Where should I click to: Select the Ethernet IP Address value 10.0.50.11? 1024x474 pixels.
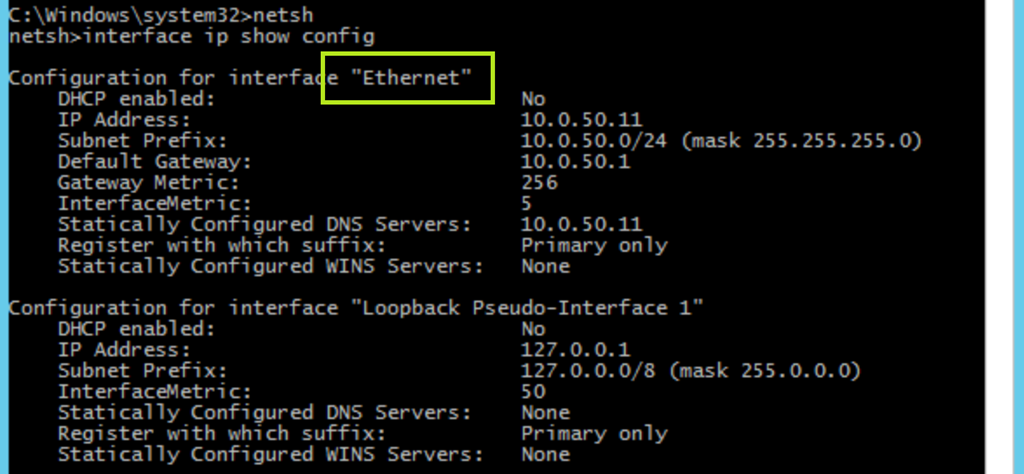(x=582, y=120)
